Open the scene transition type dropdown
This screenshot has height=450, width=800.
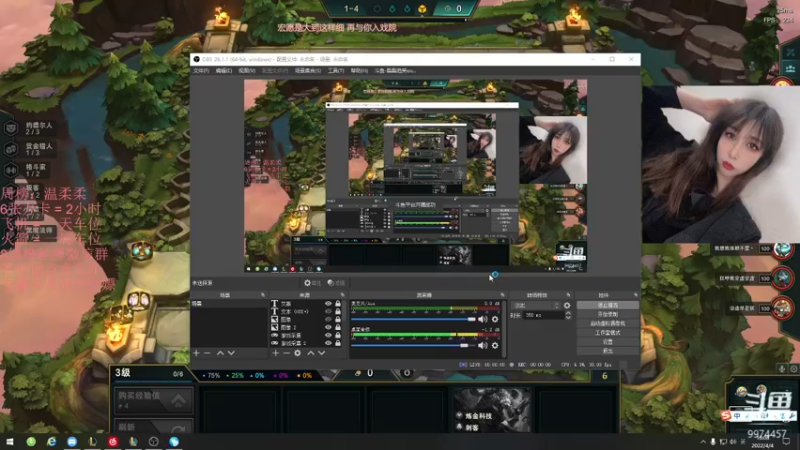pos(536,306)
